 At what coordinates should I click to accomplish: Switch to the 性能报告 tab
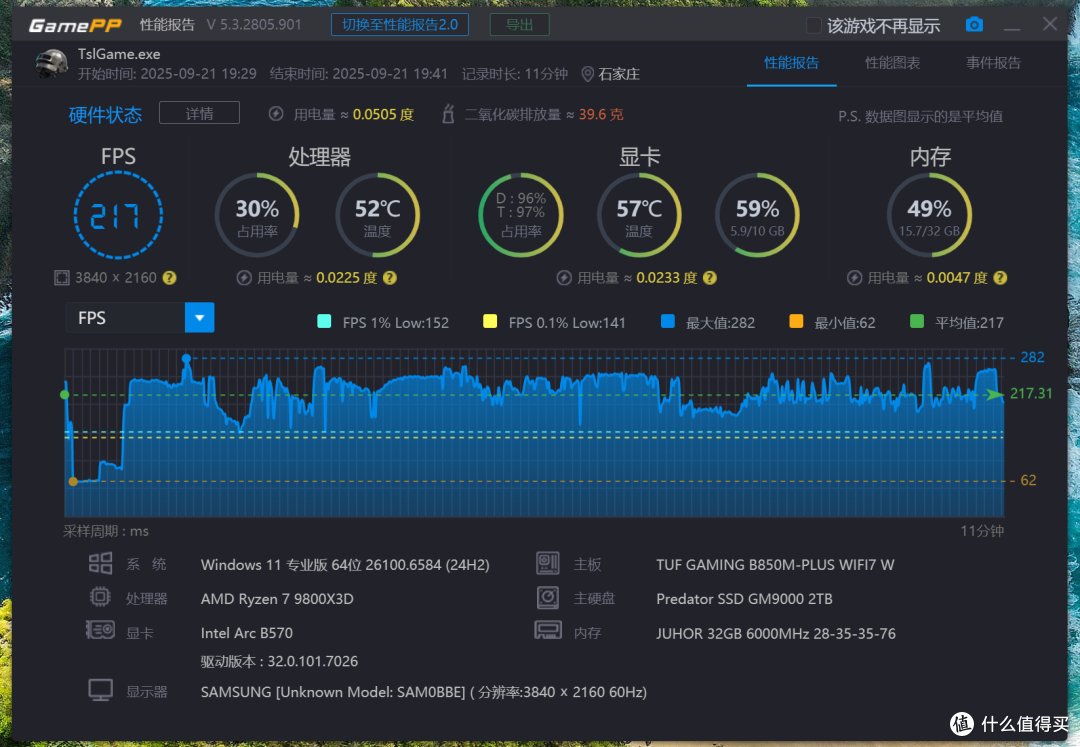(x=791, y=63)
